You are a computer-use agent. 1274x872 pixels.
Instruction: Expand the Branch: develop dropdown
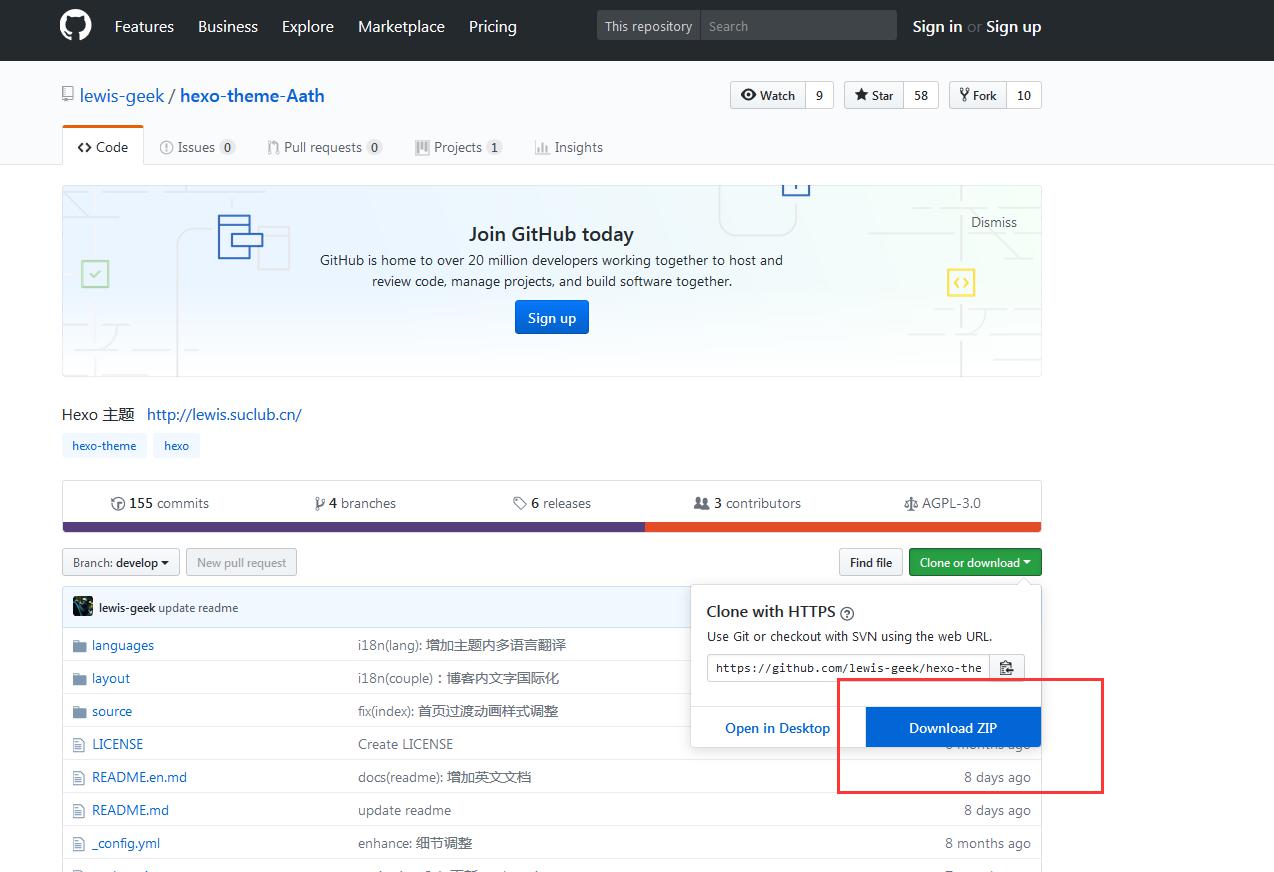click(121, 562)
